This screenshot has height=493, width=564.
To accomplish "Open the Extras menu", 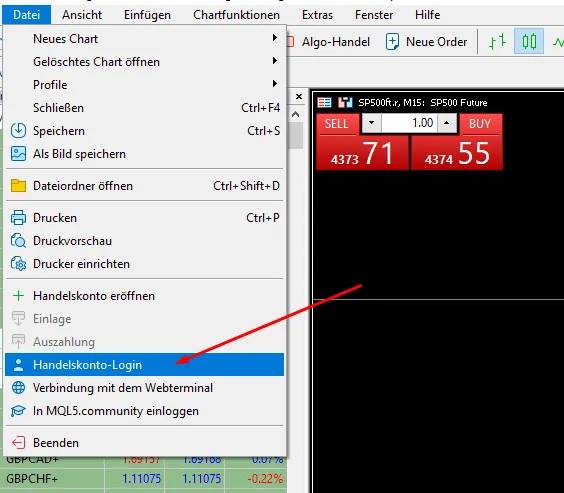I will (317, 15).
